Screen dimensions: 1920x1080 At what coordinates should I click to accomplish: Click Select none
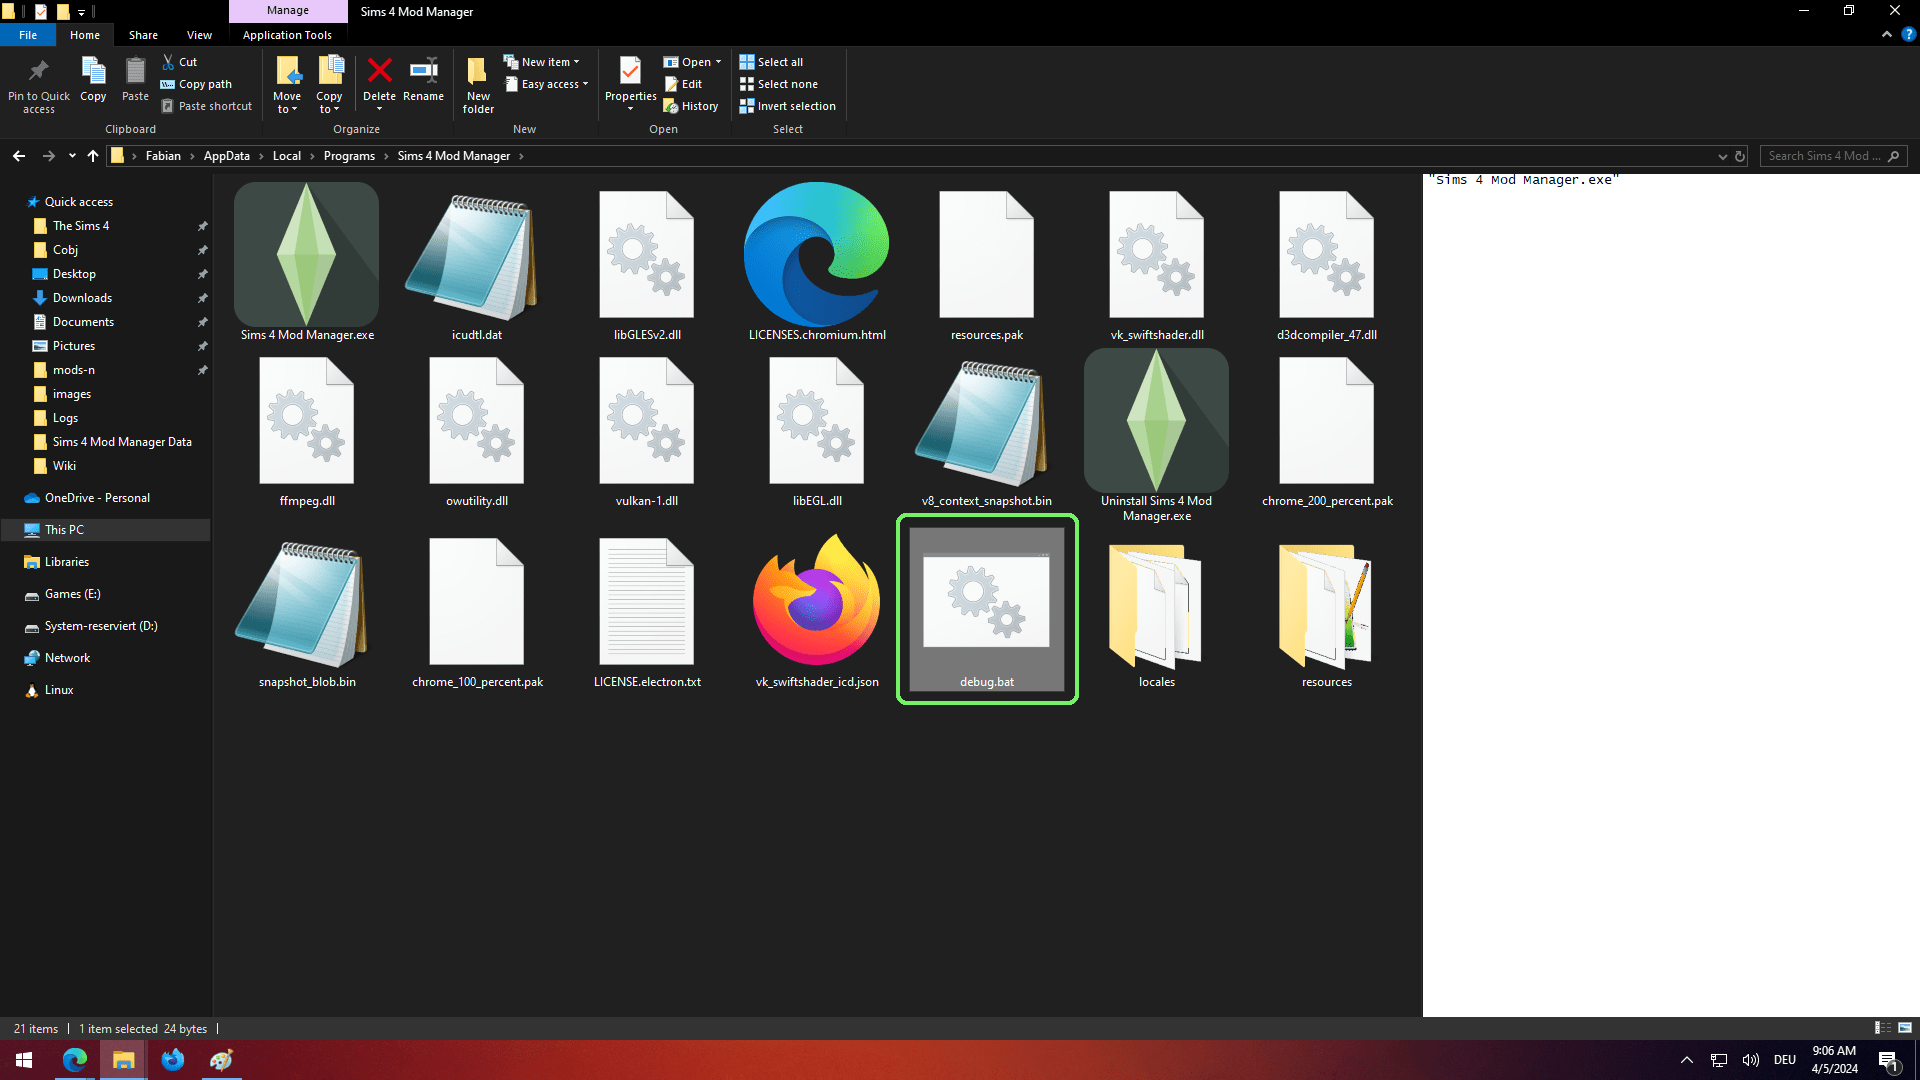[778, 84]
